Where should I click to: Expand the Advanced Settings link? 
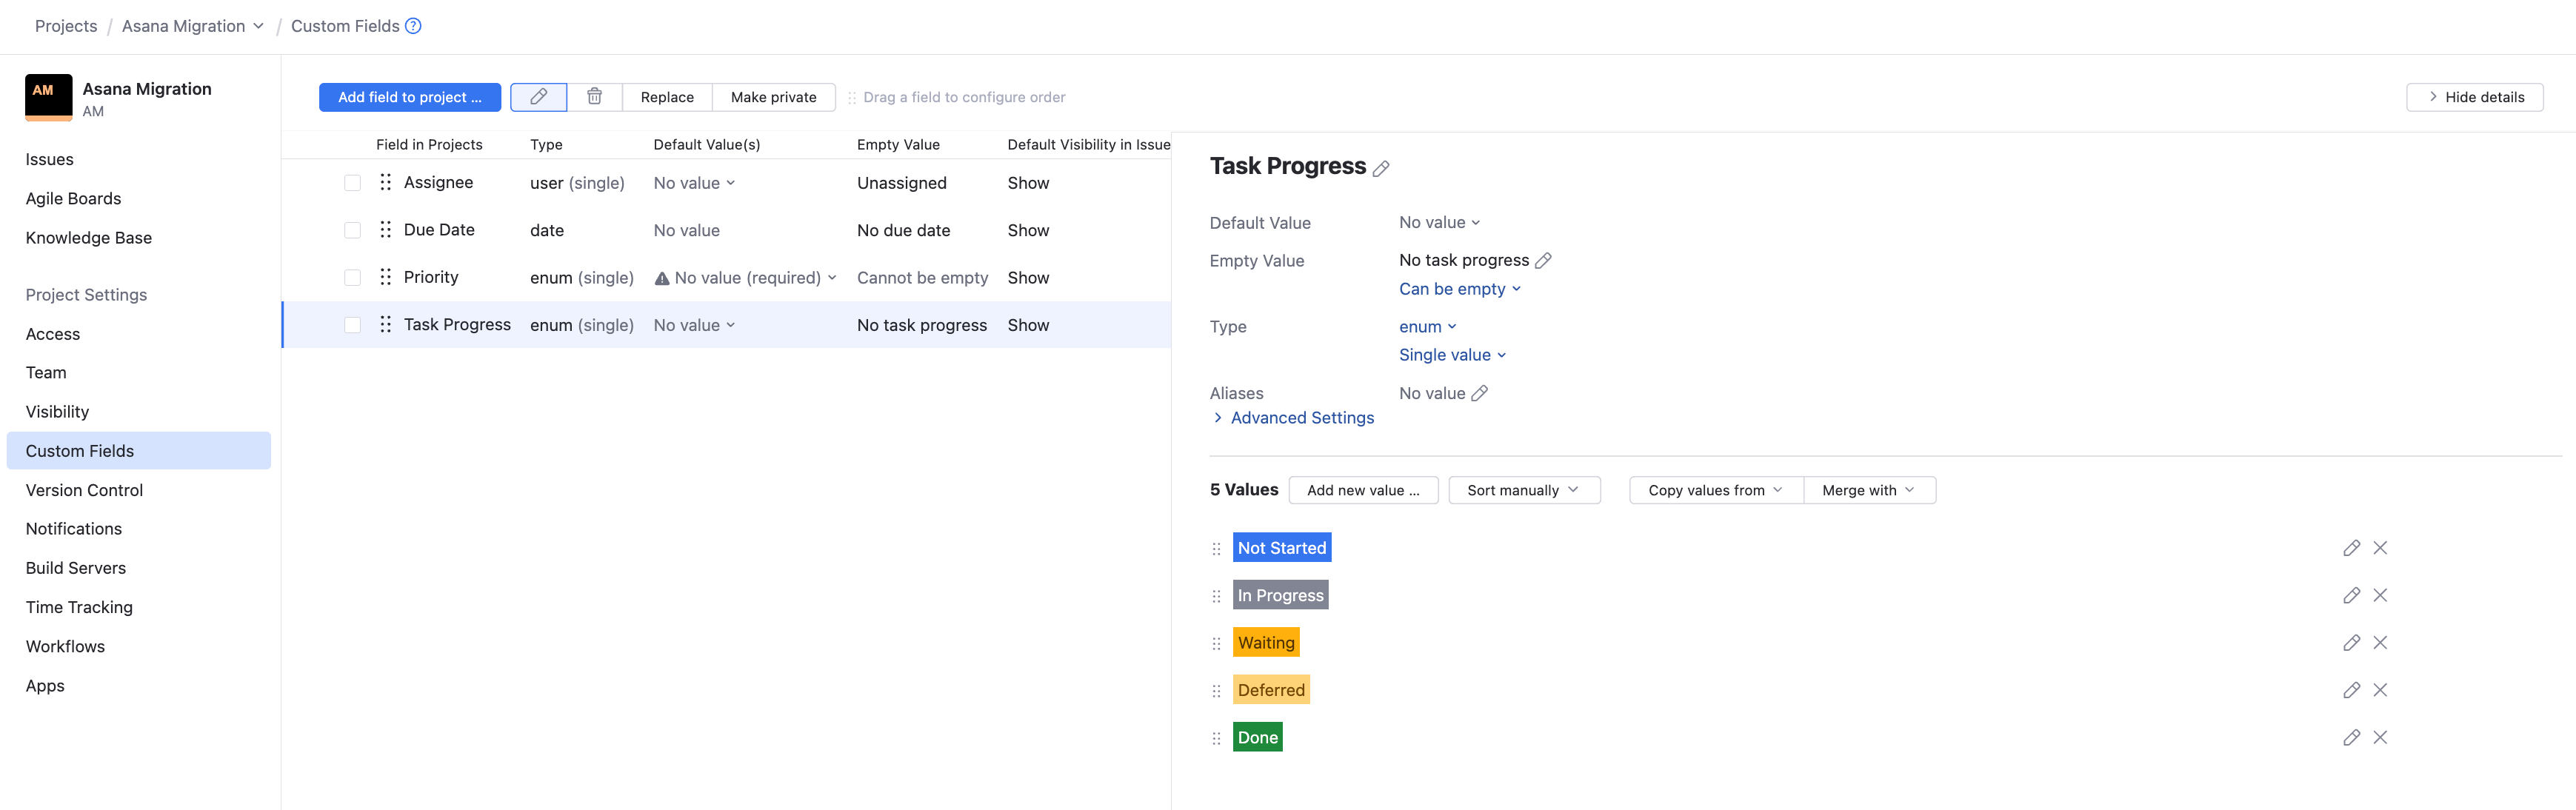[1301, 417]
